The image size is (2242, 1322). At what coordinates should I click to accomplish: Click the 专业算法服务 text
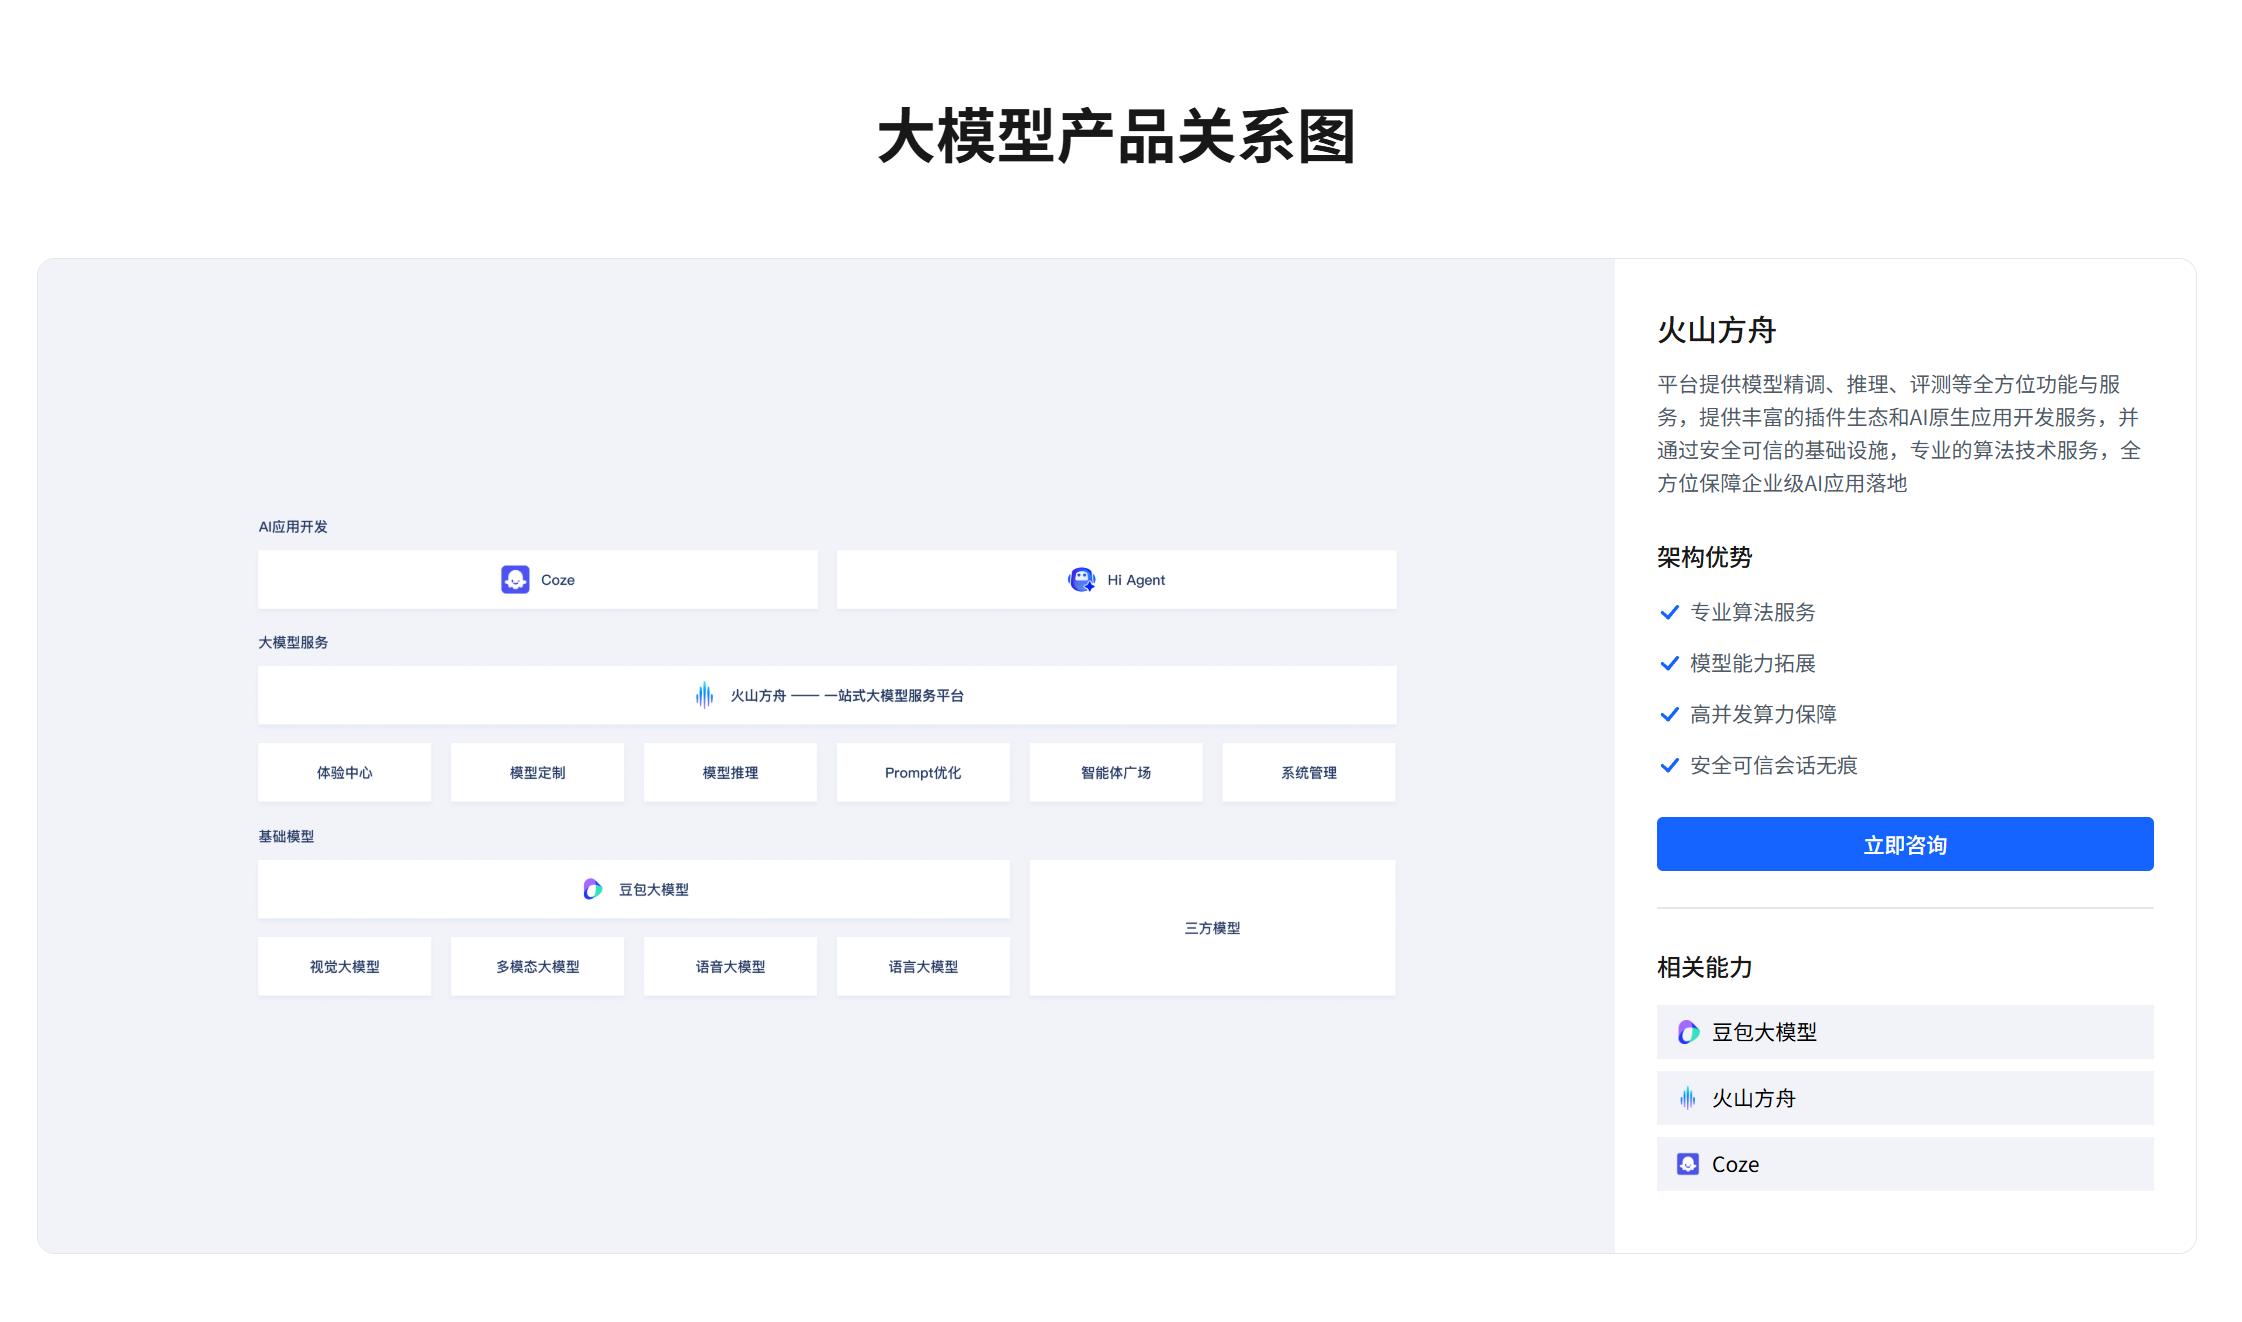[1753, 612]
